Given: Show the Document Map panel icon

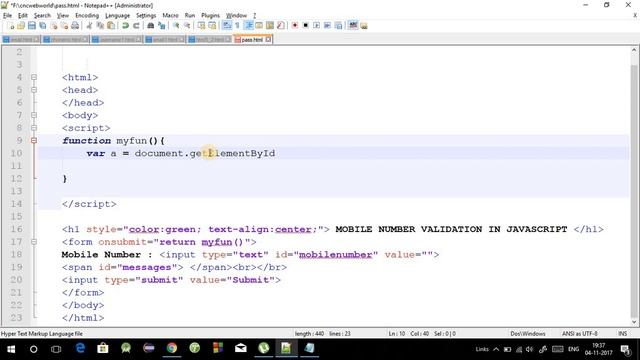Looking at the screenshot, I should pos(270,25).
